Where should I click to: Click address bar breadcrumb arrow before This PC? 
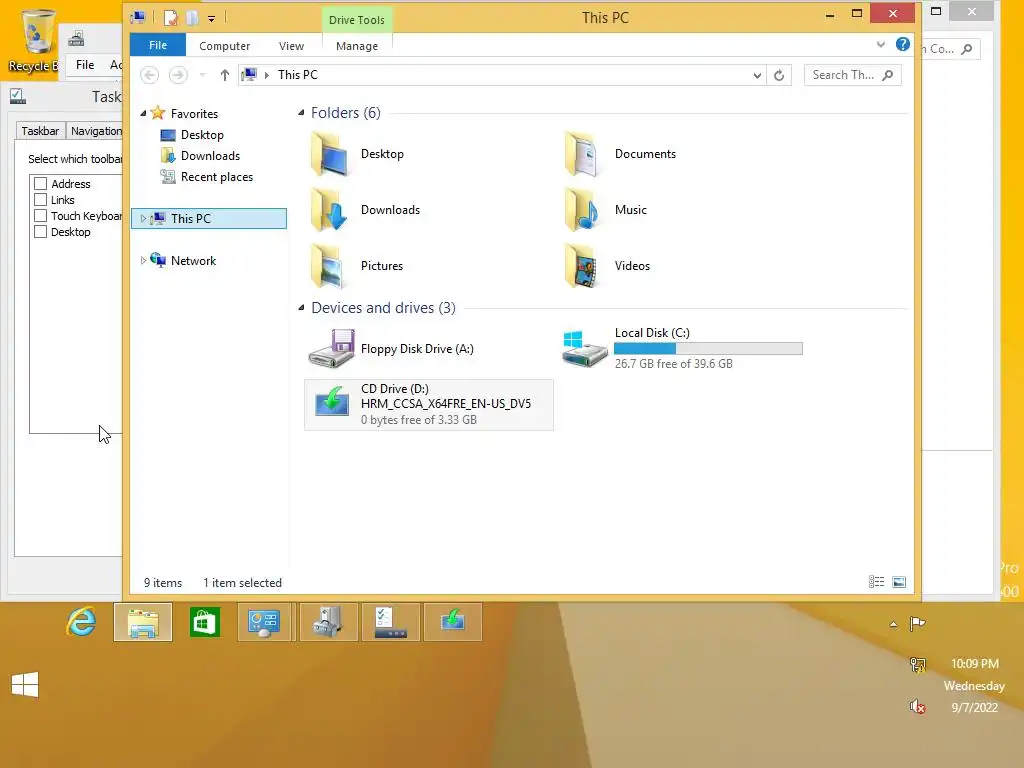(x=266, y=75)
